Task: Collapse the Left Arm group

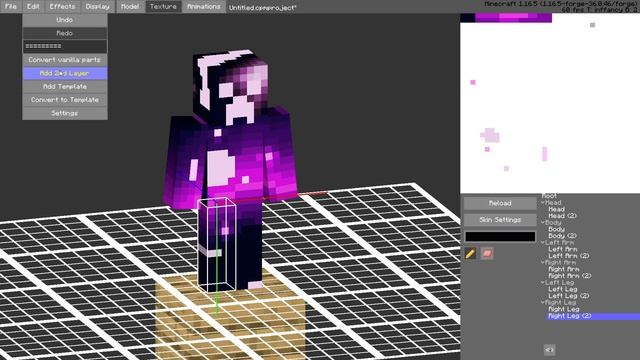Action: tap(543, 242)
